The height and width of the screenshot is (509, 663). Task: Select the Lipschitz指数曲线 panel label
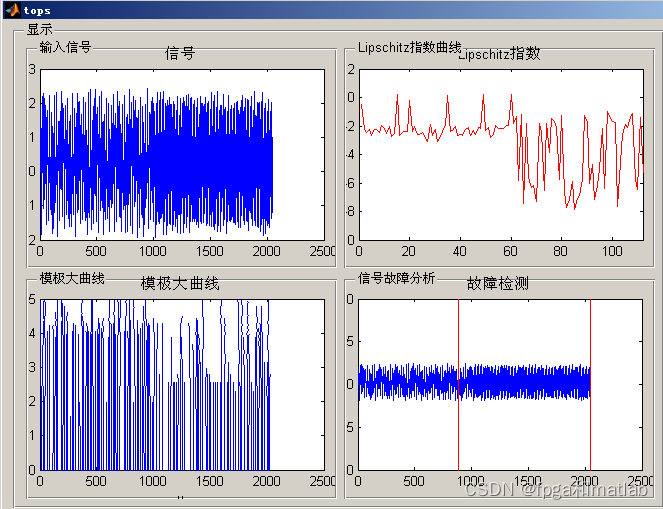point(409,47)
